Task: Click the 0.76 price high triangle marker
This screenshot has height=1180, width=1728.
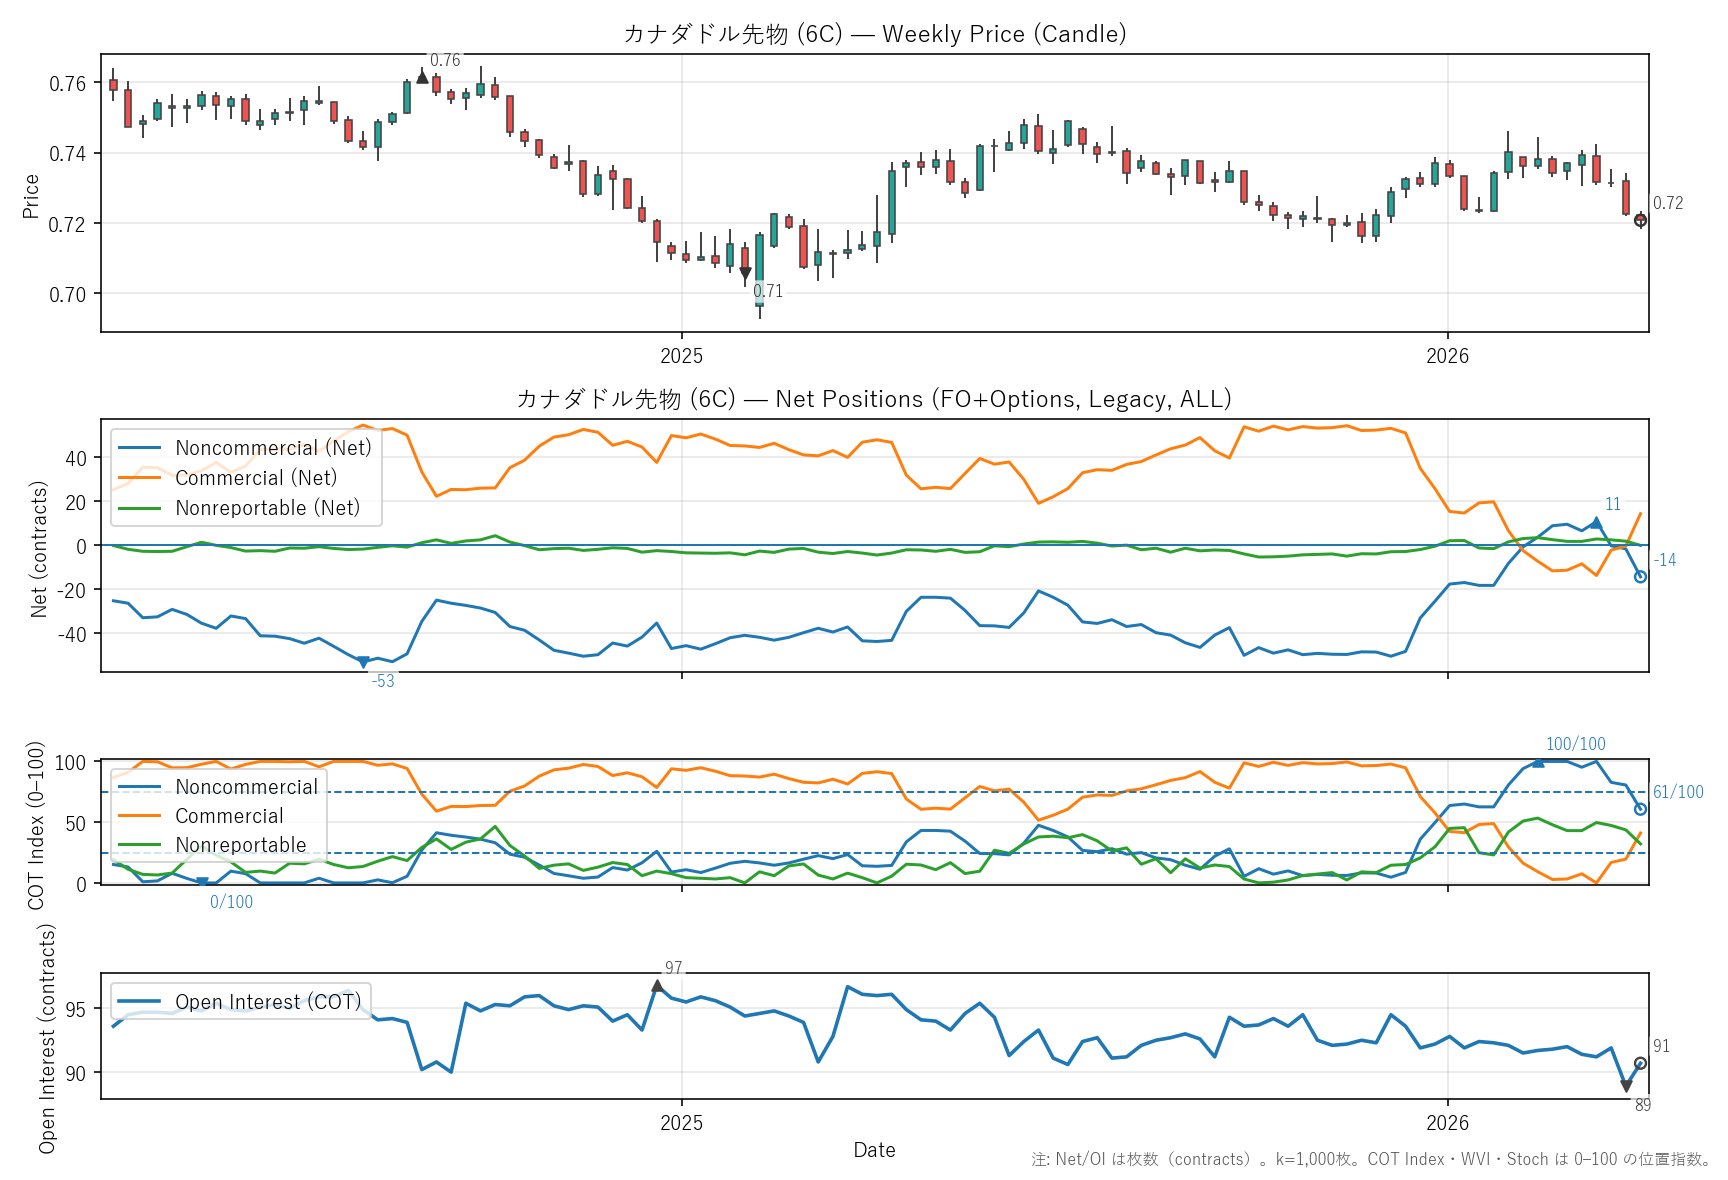Action: pyautogui.click(x=422, y=77)
